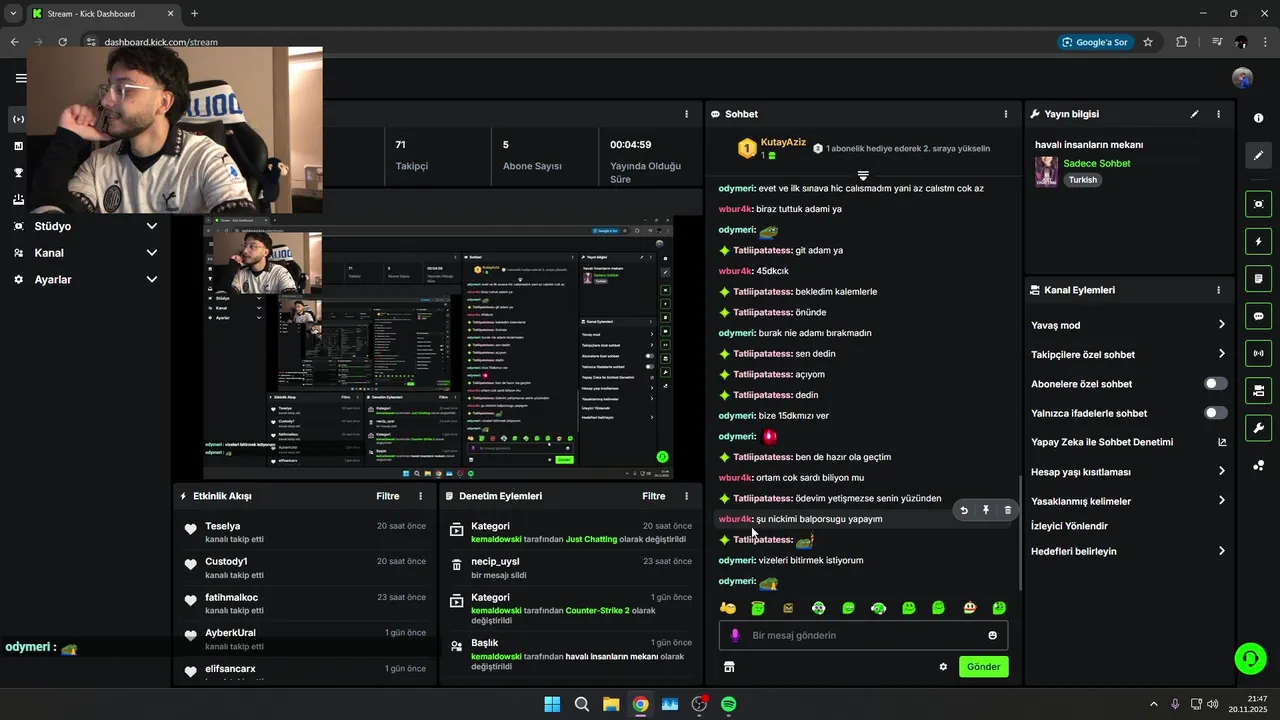Select necip_uysl moderation log entry
1280x720 pixels.
pyautogui.click(x=570, y=568)
